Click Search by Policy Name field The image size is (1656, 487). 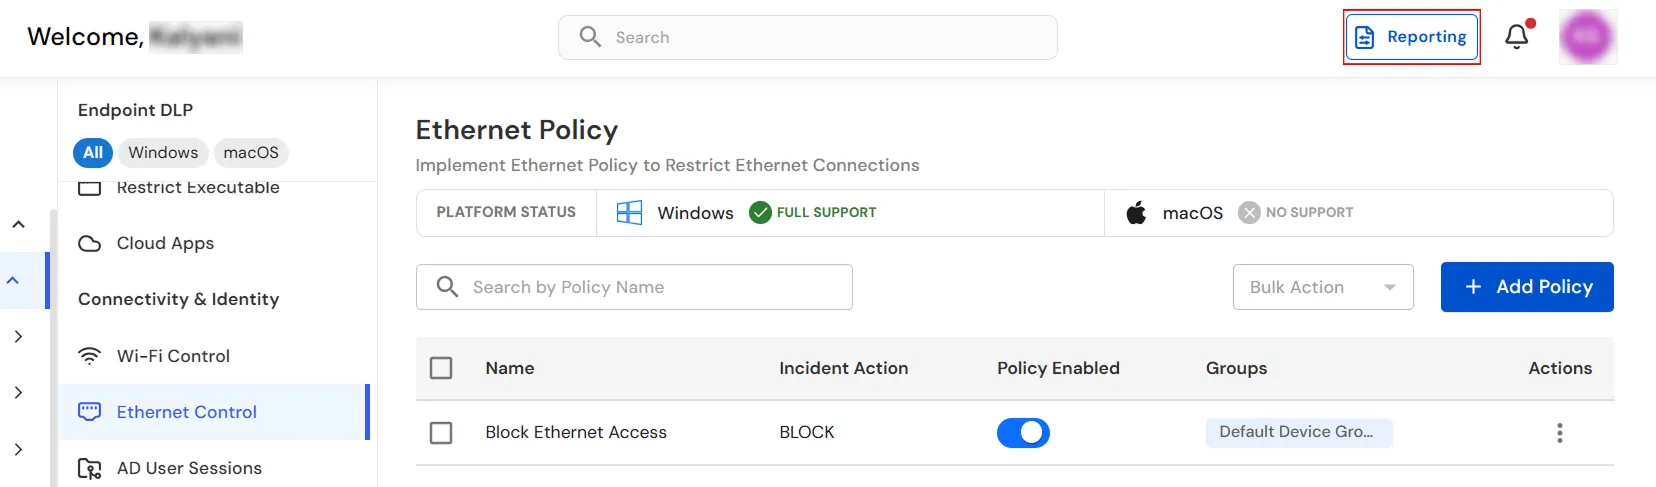point(634,287)
